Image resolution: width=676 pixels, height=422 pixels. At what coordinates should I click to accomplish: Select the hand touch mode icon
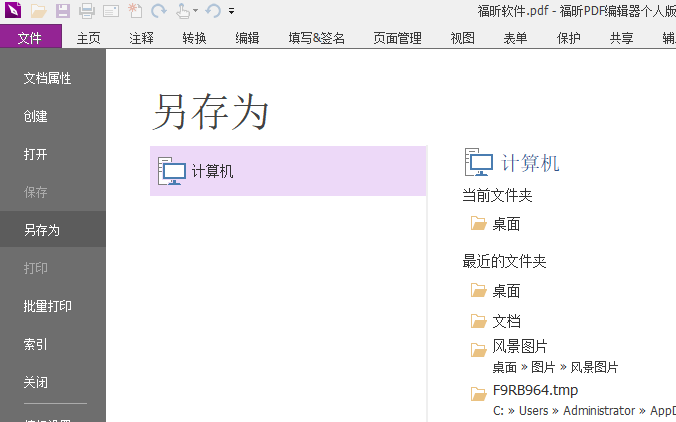(183, 11)
